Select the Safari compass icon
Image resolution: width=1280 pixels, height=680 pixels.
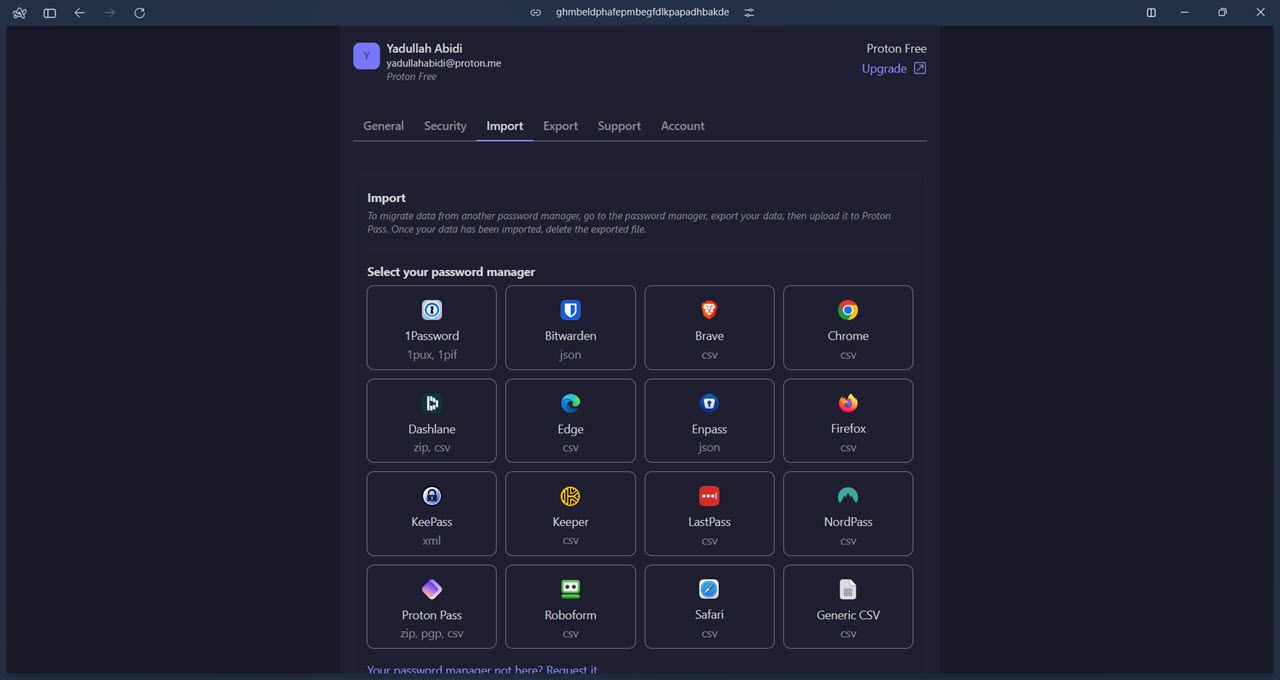(x=709, y=589)
